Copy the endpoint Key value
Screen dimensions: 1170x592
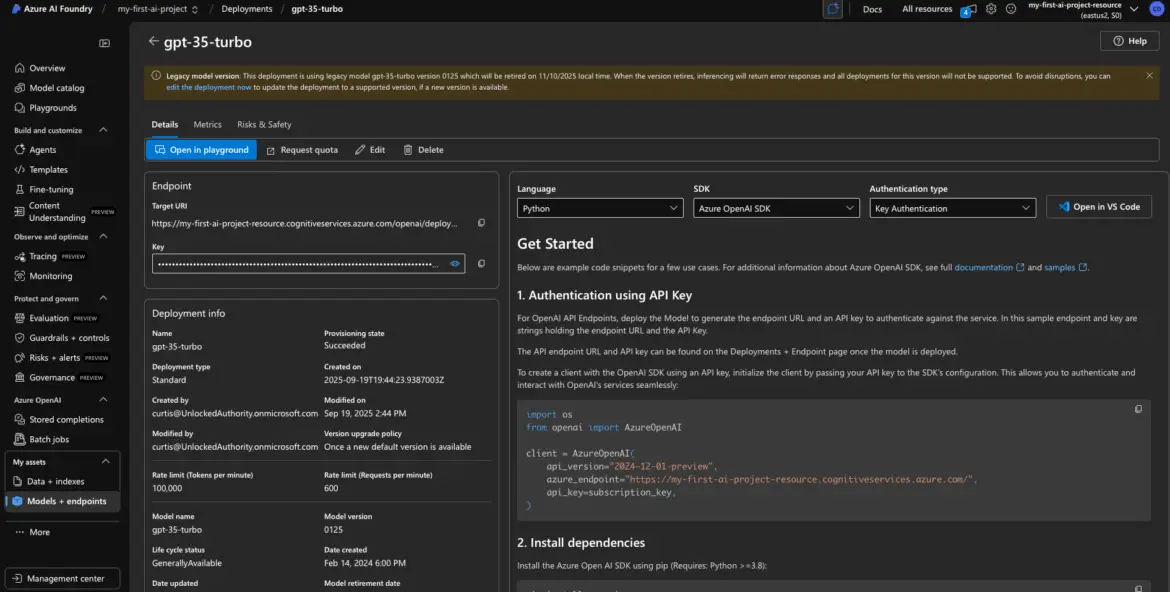pos(481,264)
